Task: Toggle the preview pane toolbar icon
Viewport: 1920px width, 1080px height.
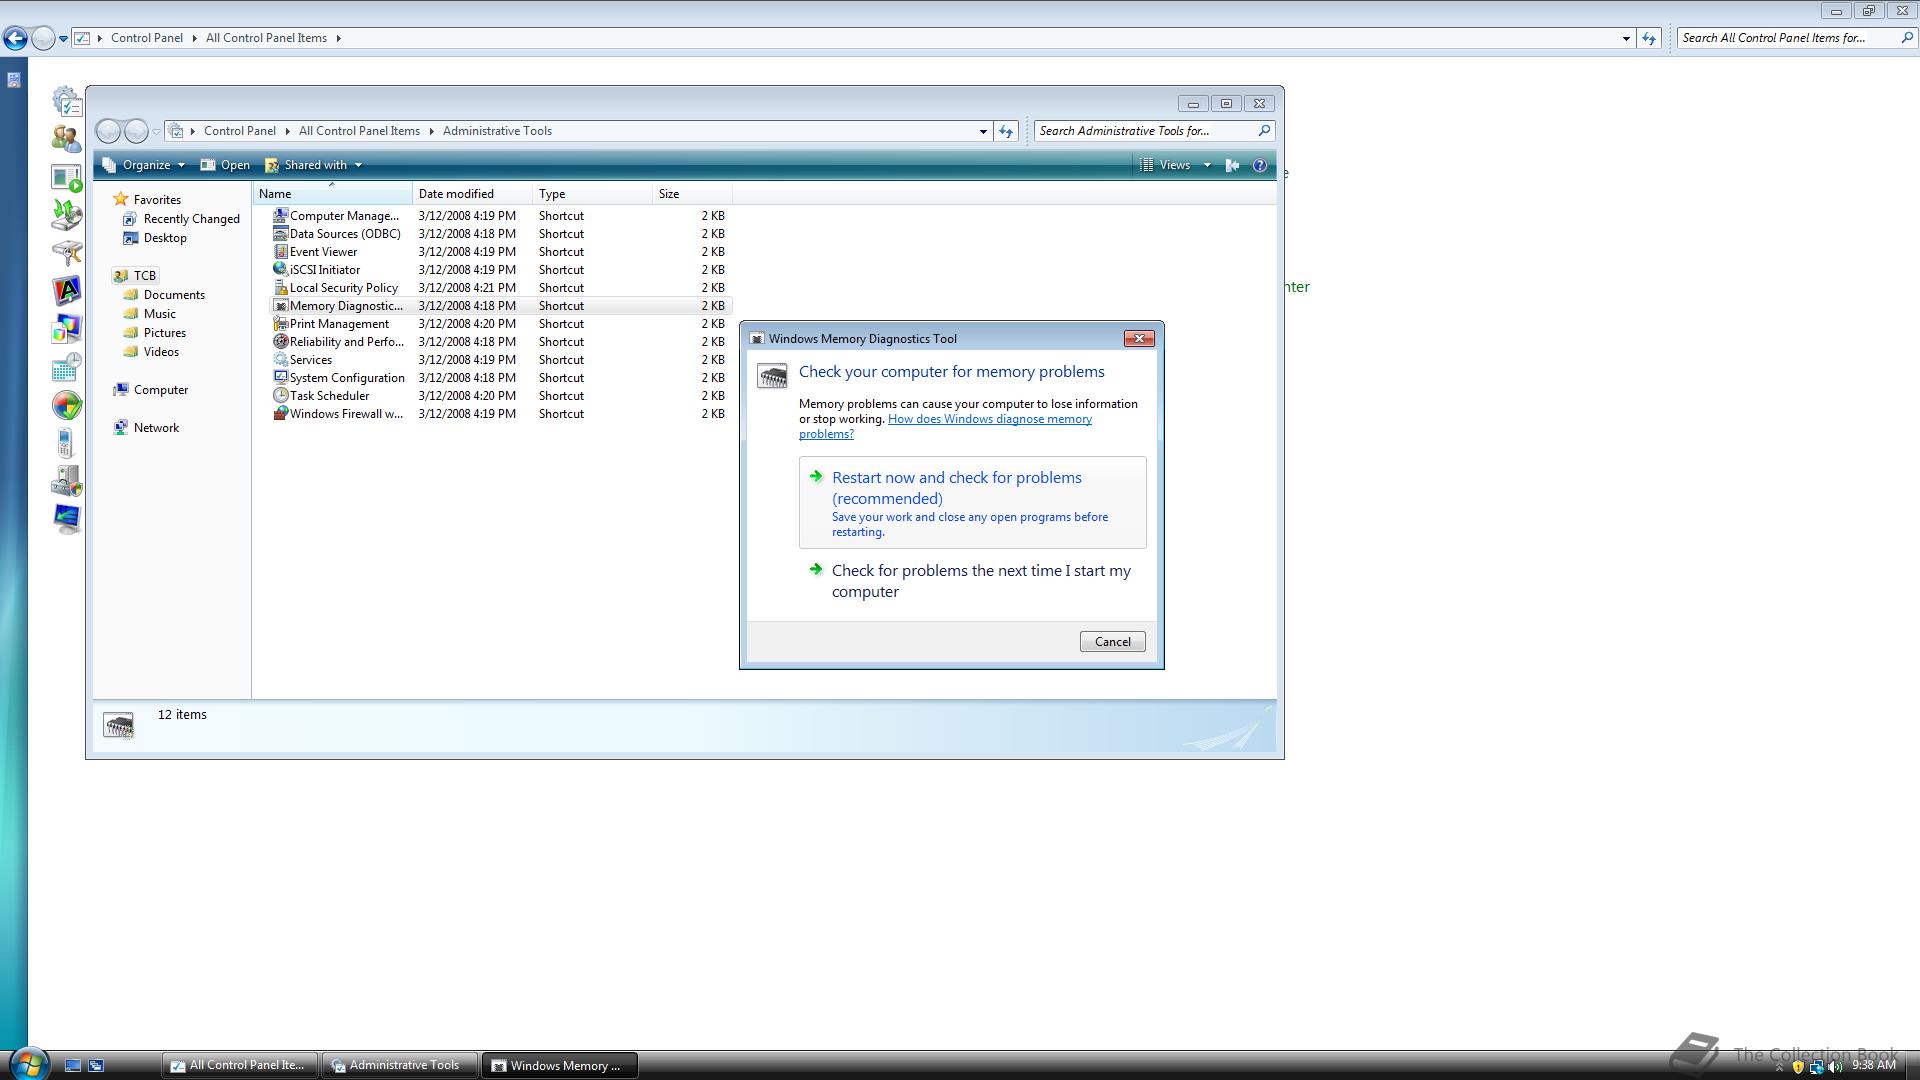Action: (x=1232, y=165)
